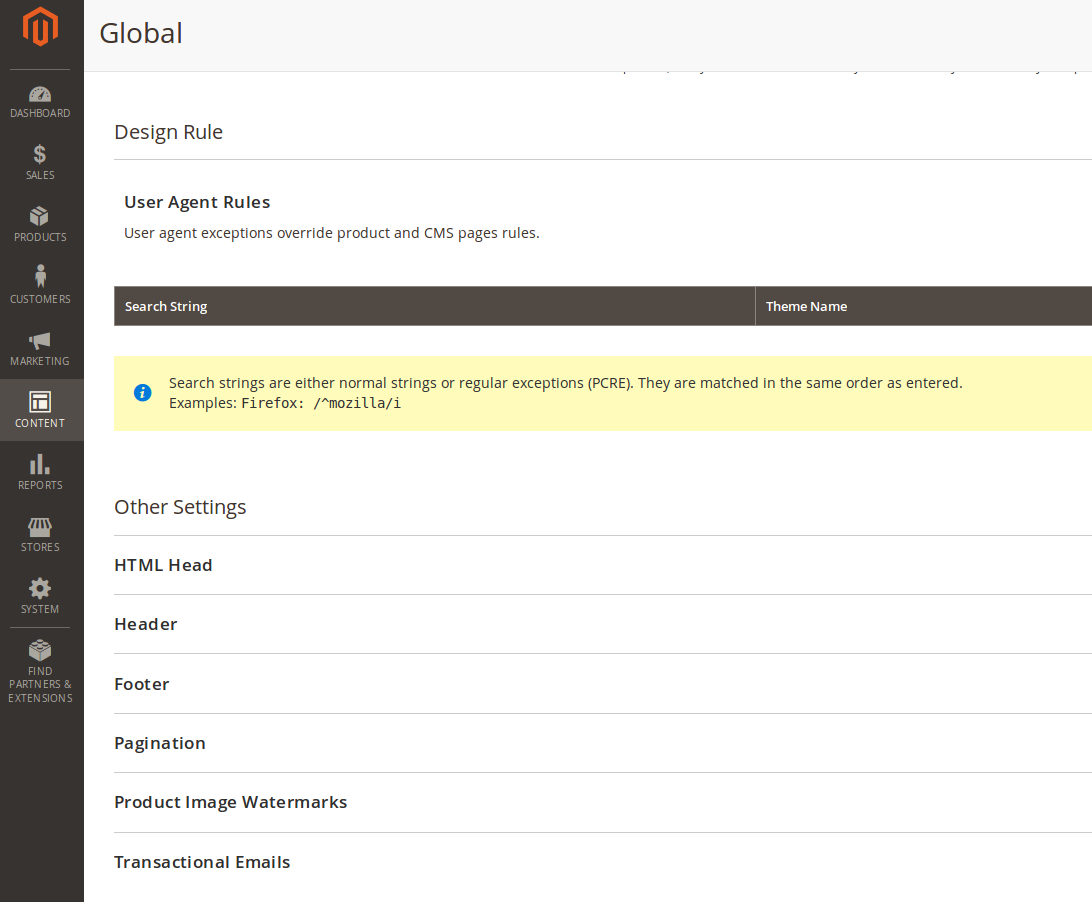The height and width of the screenshot is (902, 1092).
Task: Expand the Footer settings section
Action: tap(141, 684)
